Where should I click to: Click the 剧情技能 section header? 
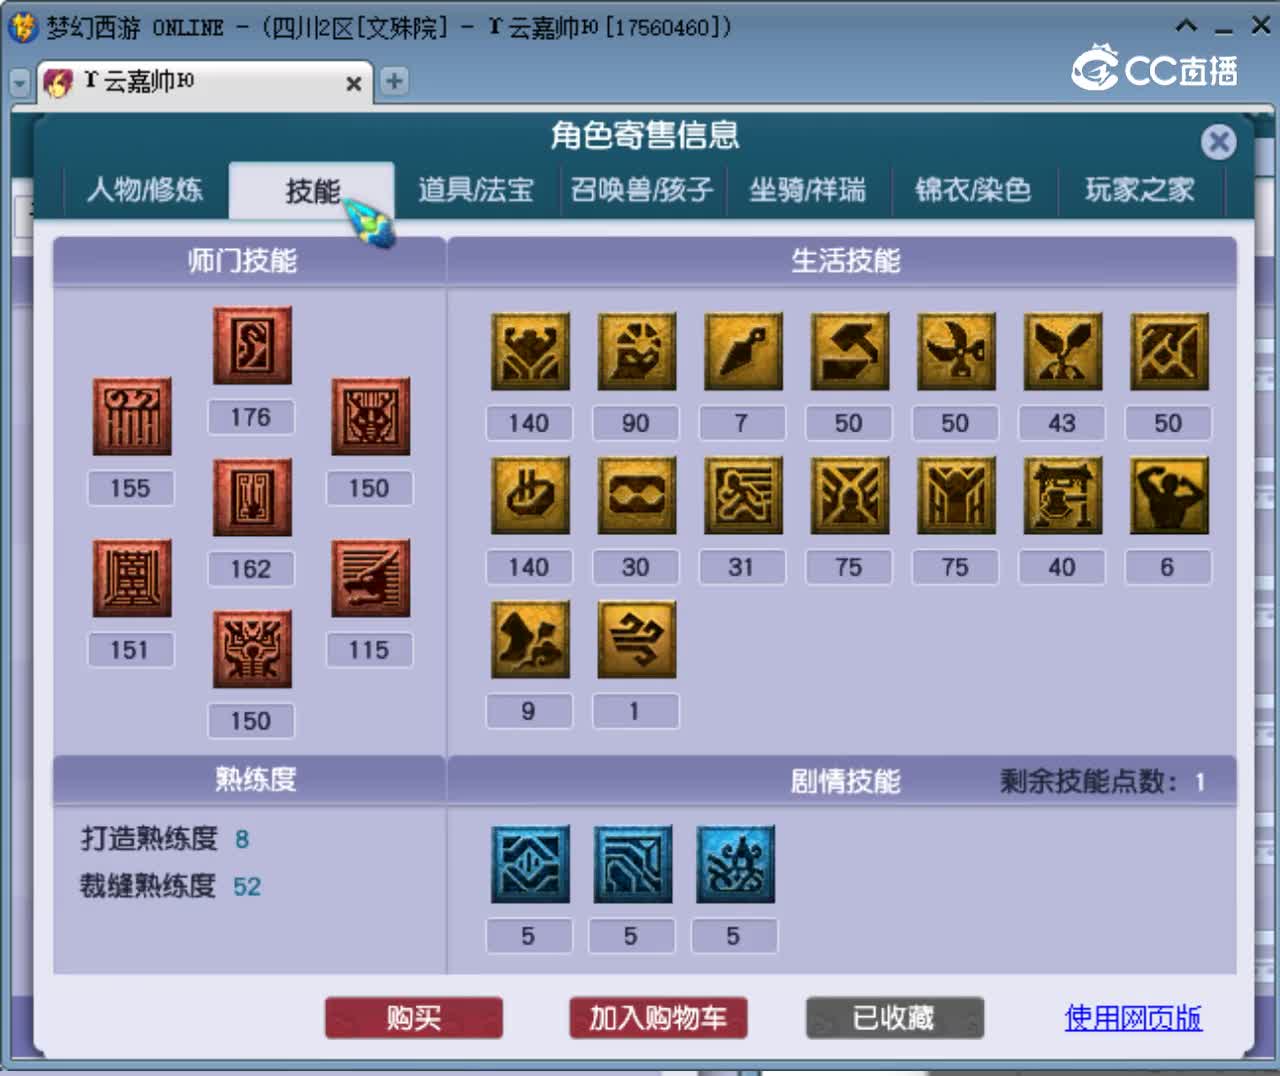point(846,781)
